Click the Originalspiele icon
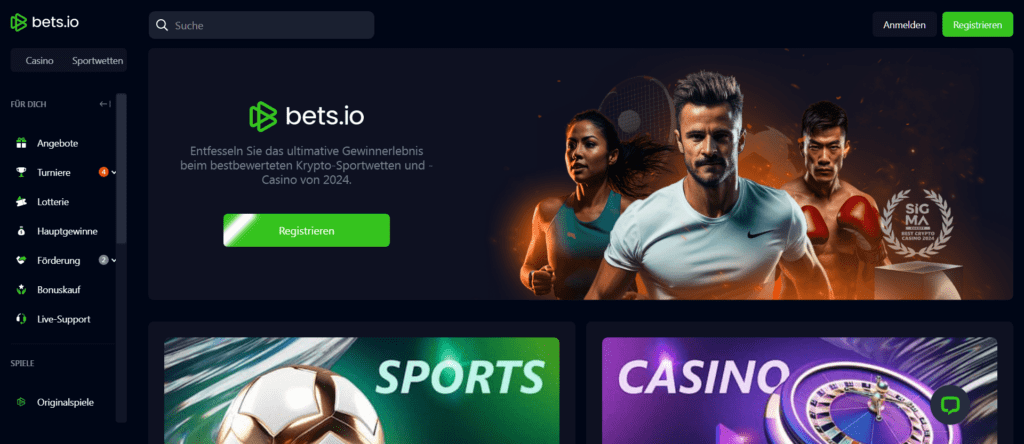The width and height of the screenshot is (1024, 444). (x=22, y=402)
